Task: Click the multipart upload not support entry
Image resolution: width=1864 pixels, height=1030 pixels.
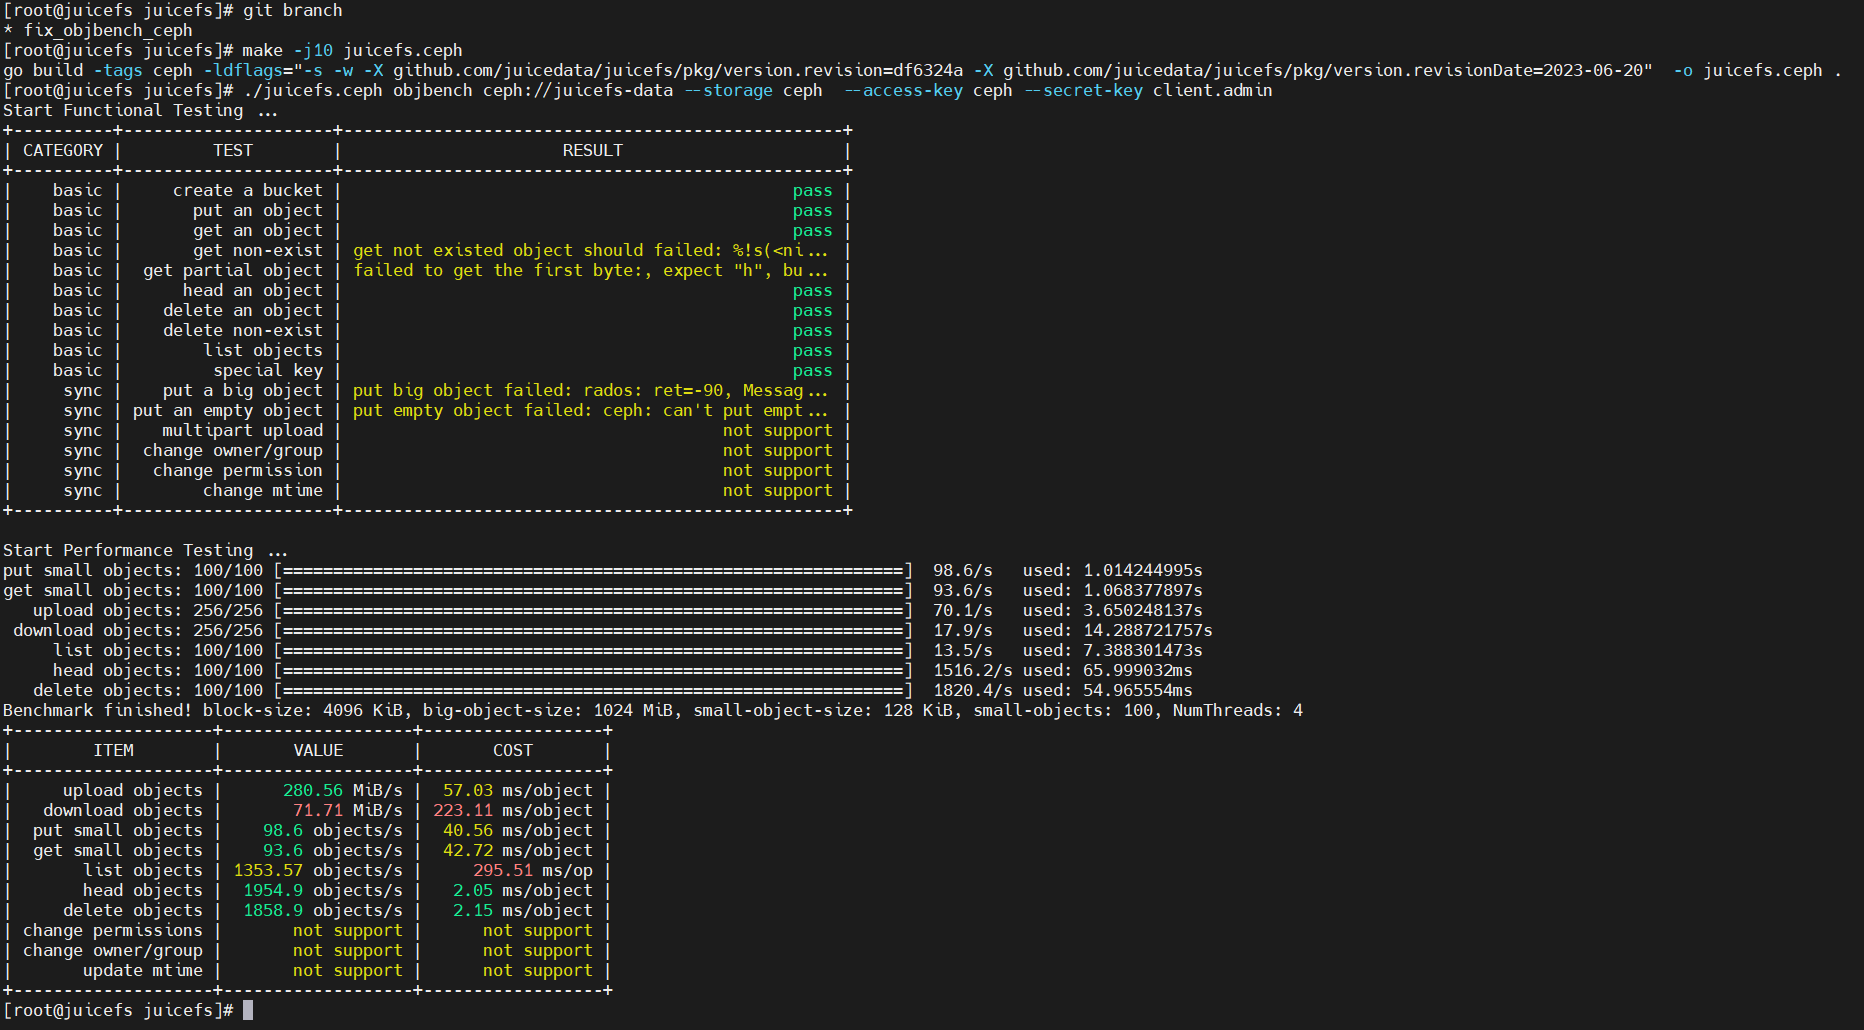Action: point(780,430)
